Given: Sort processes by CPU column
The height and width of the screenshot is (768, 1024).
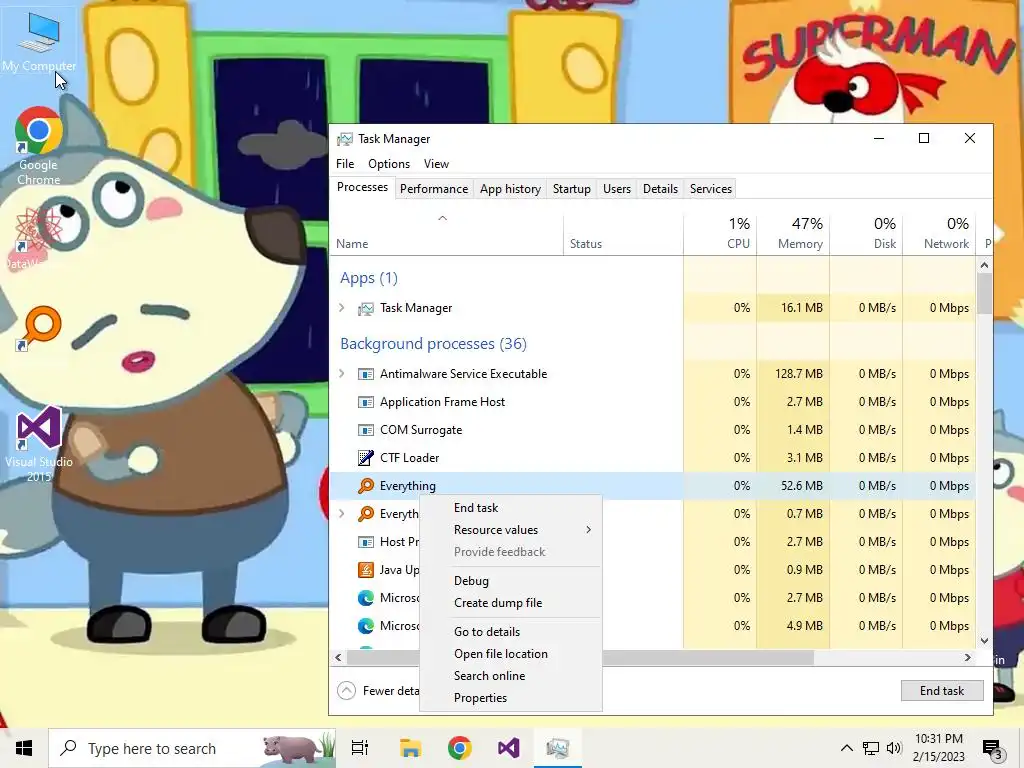Looking at the screenshot, I should pos(720,233).
